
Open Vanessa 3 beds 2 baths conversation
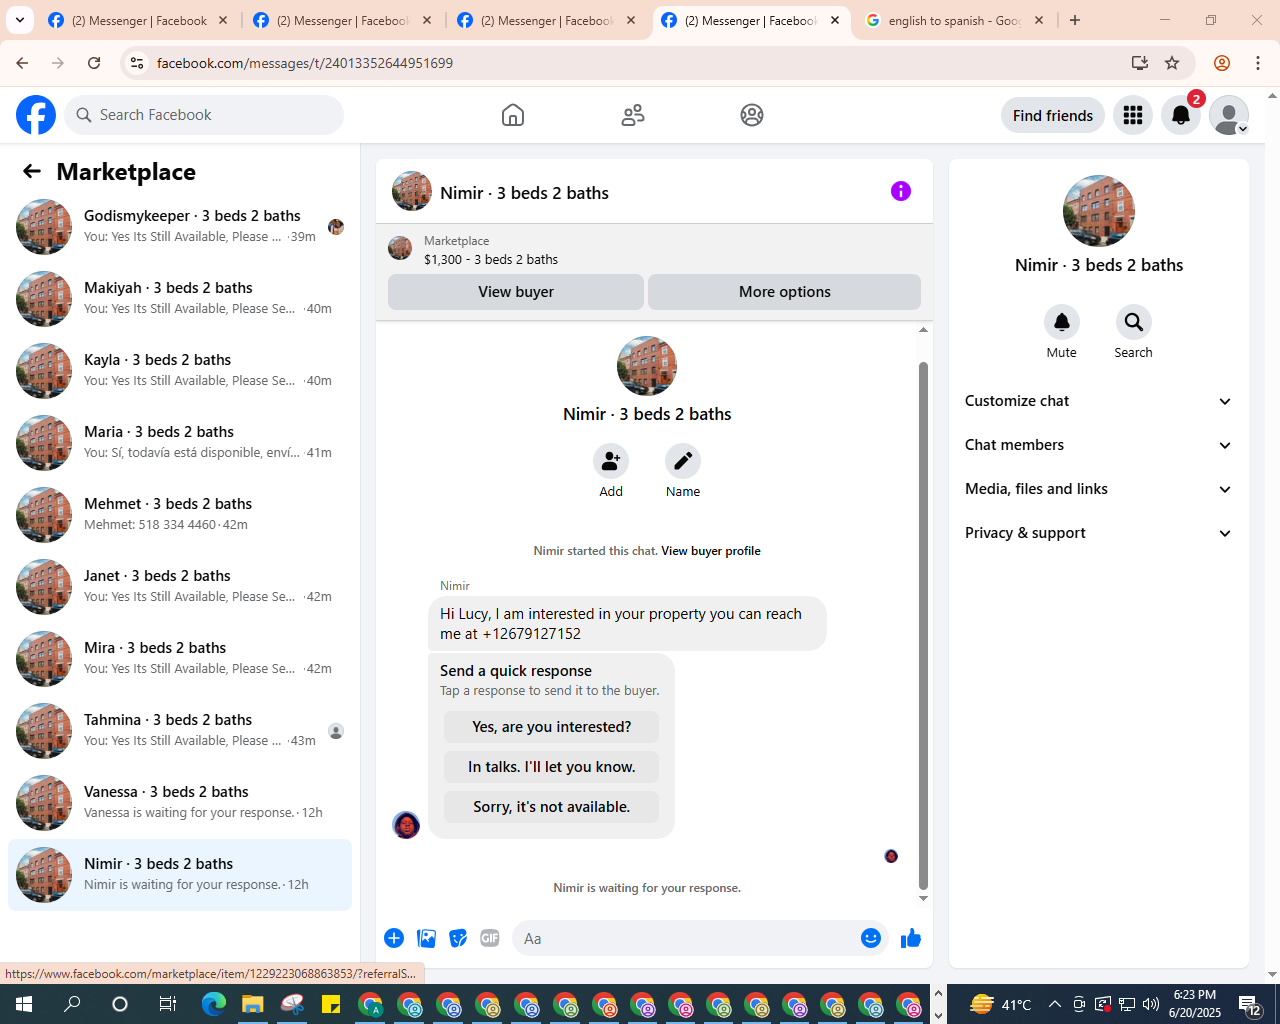coord(180,803)
